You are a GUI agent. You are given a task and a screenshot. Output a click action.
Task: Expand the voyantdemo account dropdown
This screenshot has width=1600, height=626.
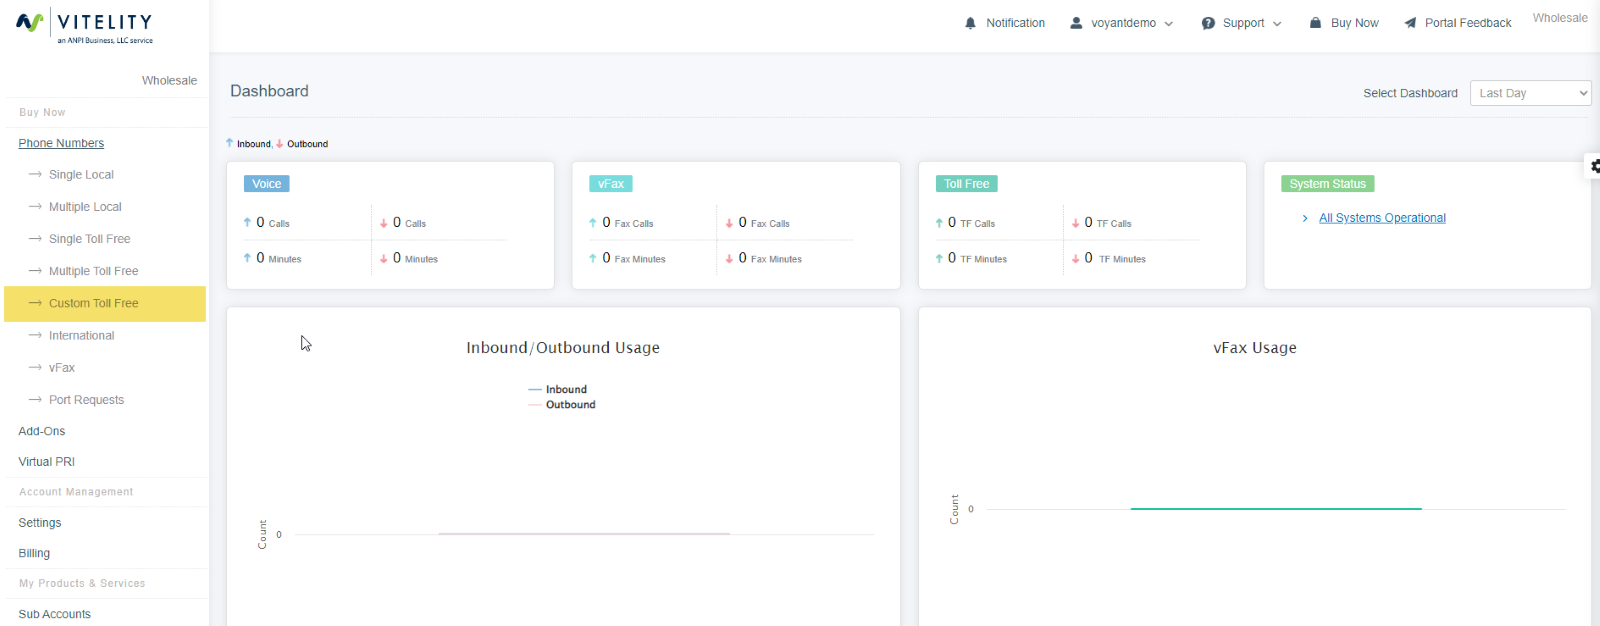coord(1168,24)
